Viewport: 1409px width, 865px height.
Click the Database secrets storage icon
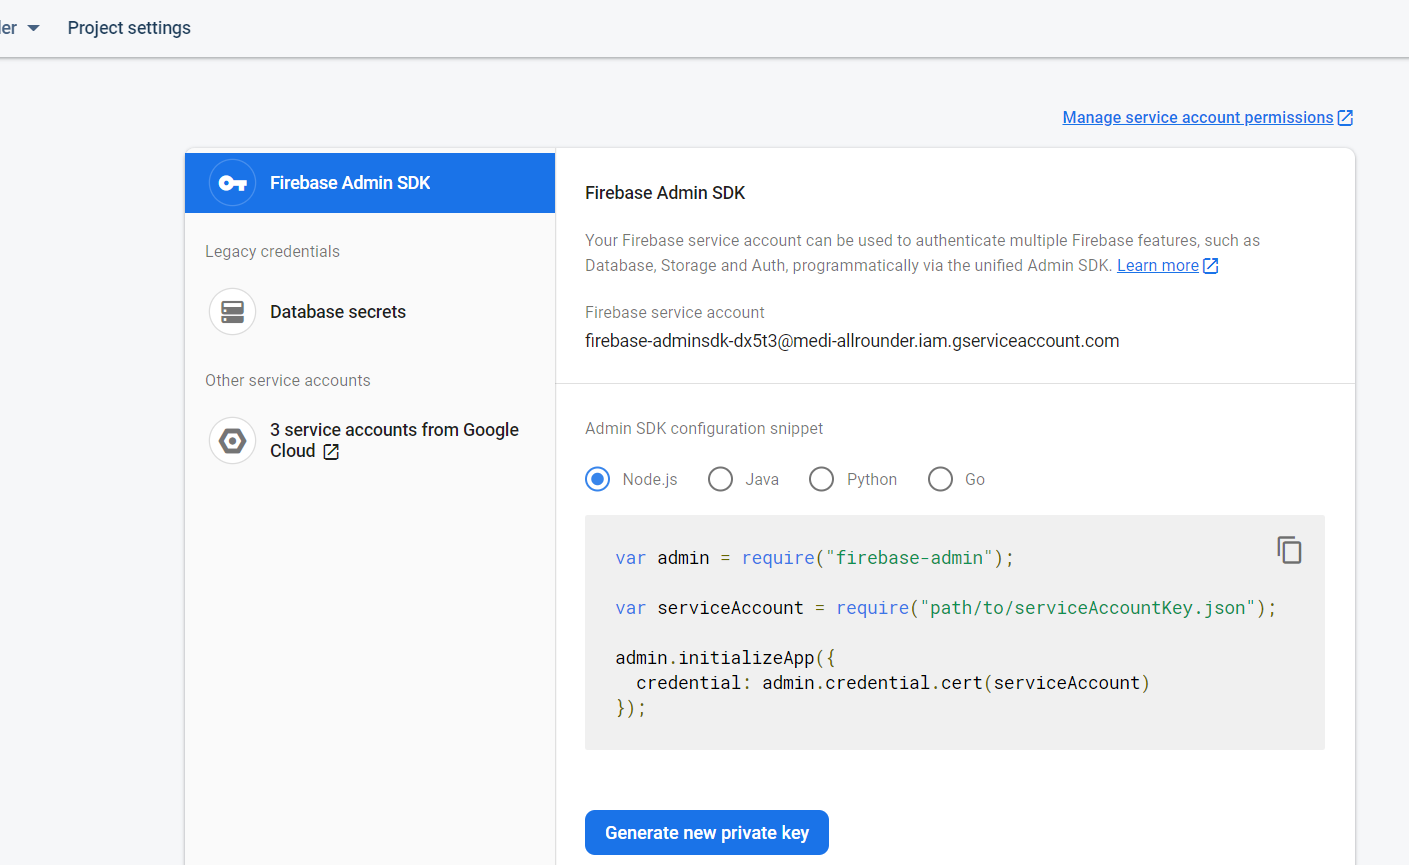[x=233, y=312]
